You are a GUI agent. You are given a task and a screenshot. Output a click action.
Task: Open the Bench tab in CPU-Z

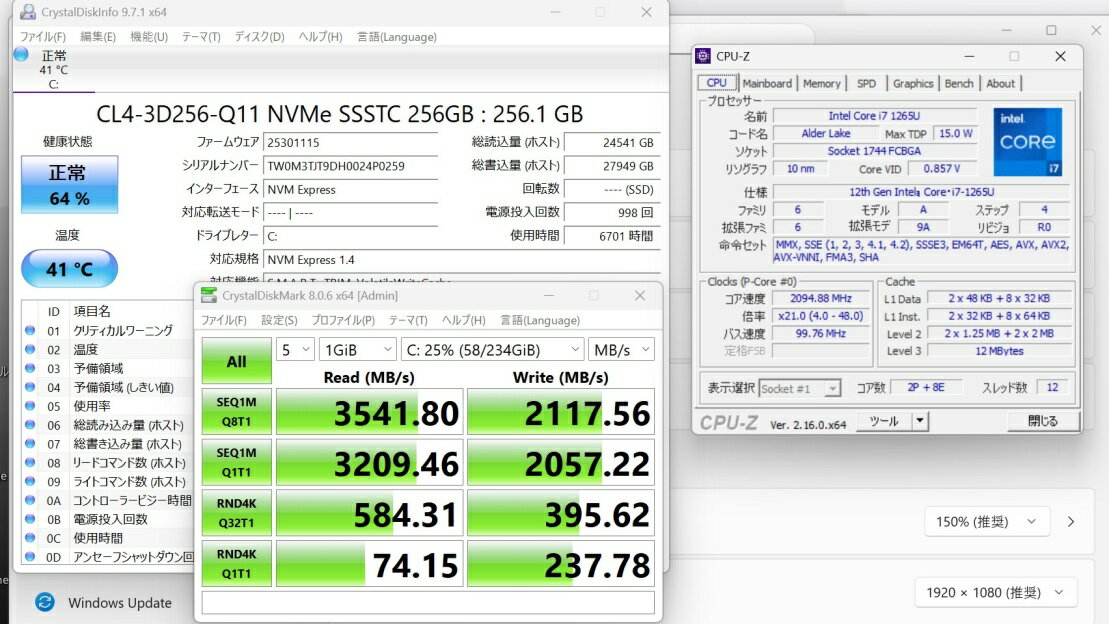coord(958,84)
